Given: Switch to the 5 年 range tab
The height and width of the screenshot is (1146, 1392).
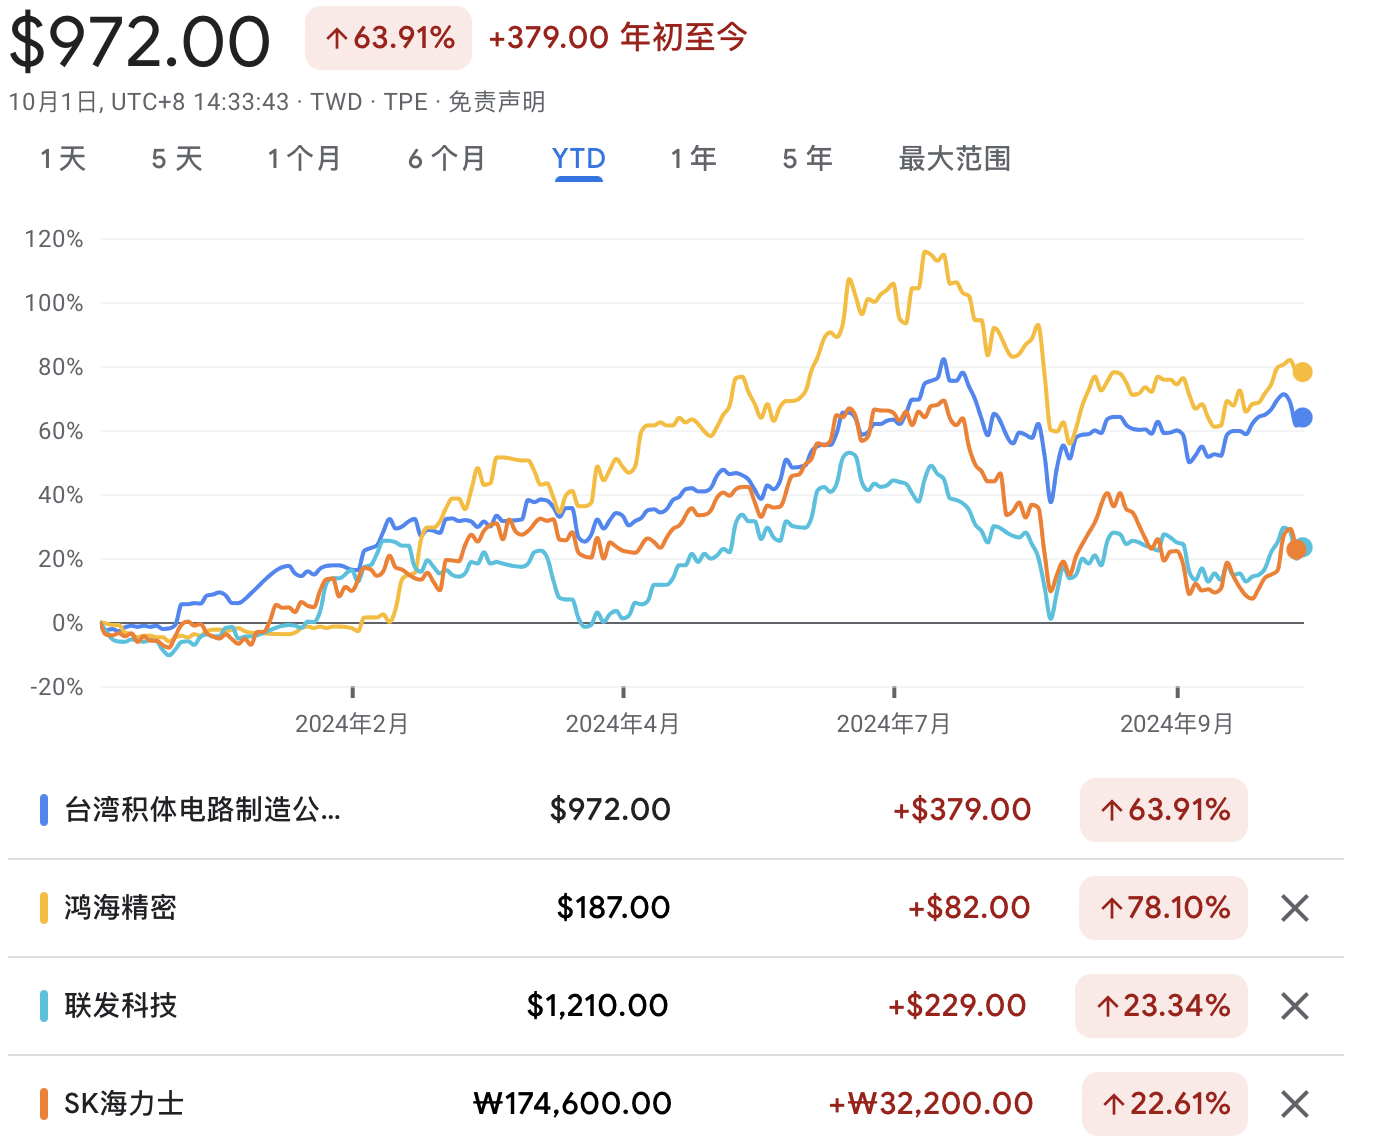Looking at the screenshot, I should 807,159.
